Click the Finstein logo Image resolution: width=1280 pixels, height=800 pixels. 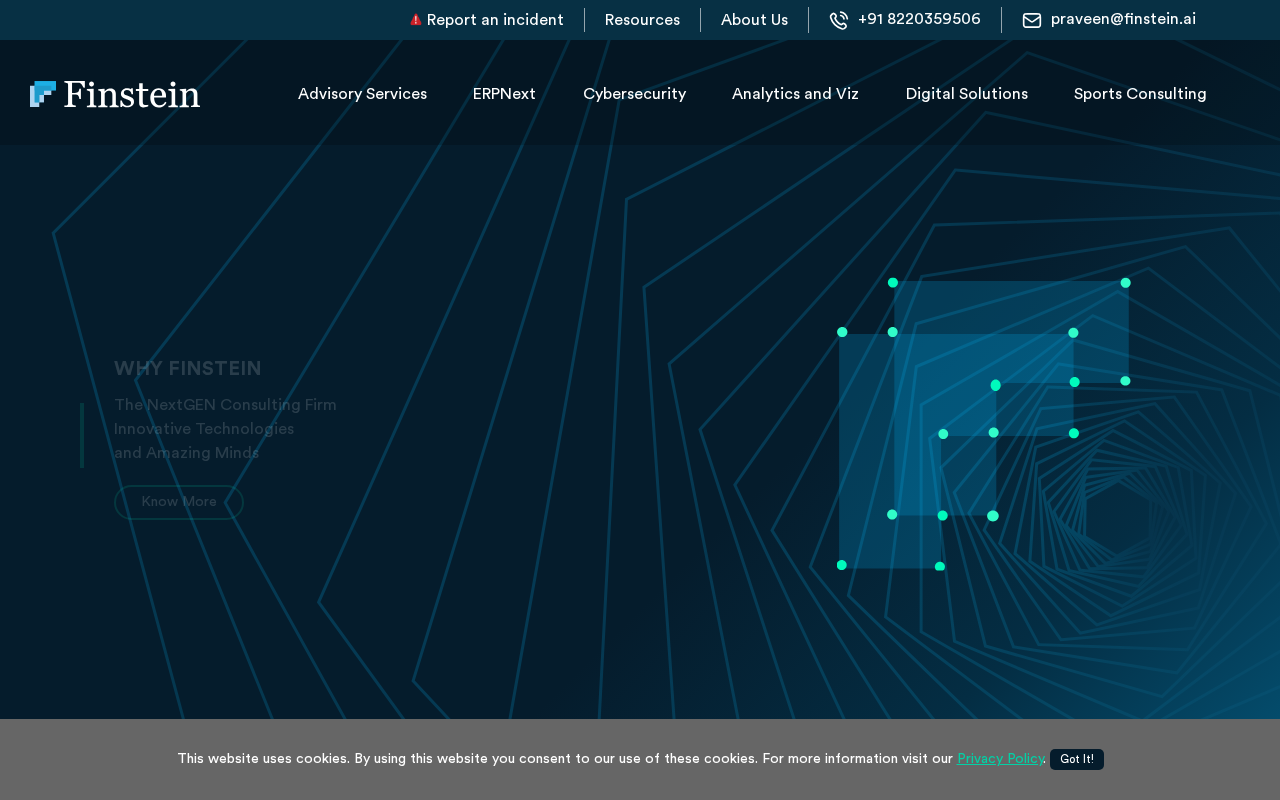click(x=115, y=94)
